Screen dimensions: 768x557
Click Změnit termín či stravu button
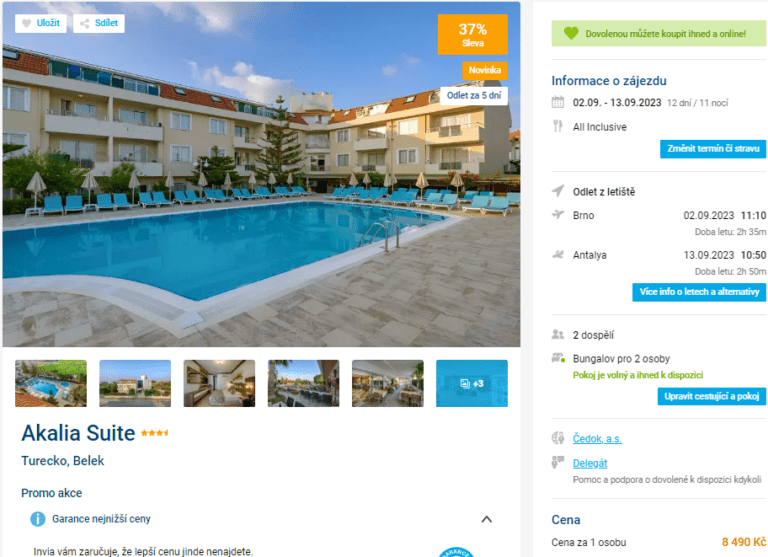click(713, 149)
